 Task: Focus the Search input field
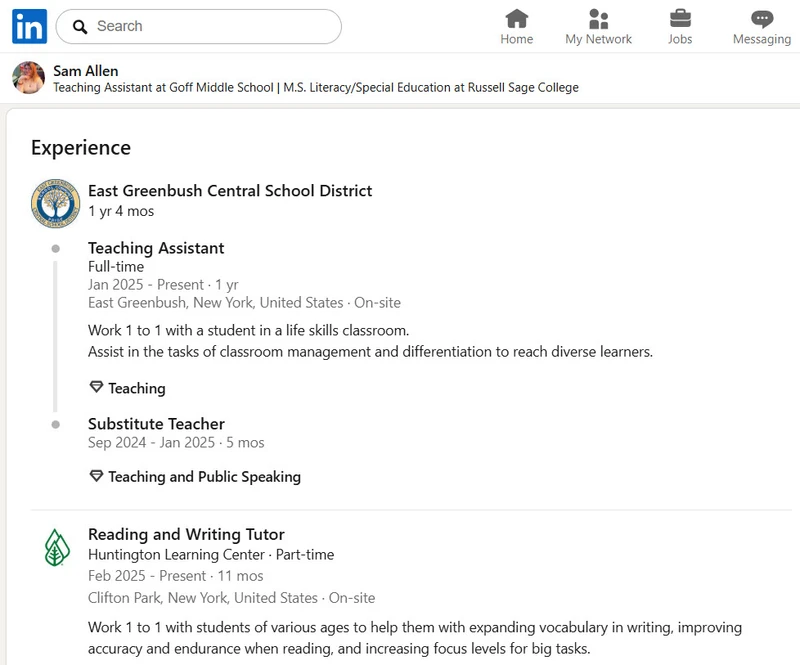pyautogui.click(x=198, y=27)
